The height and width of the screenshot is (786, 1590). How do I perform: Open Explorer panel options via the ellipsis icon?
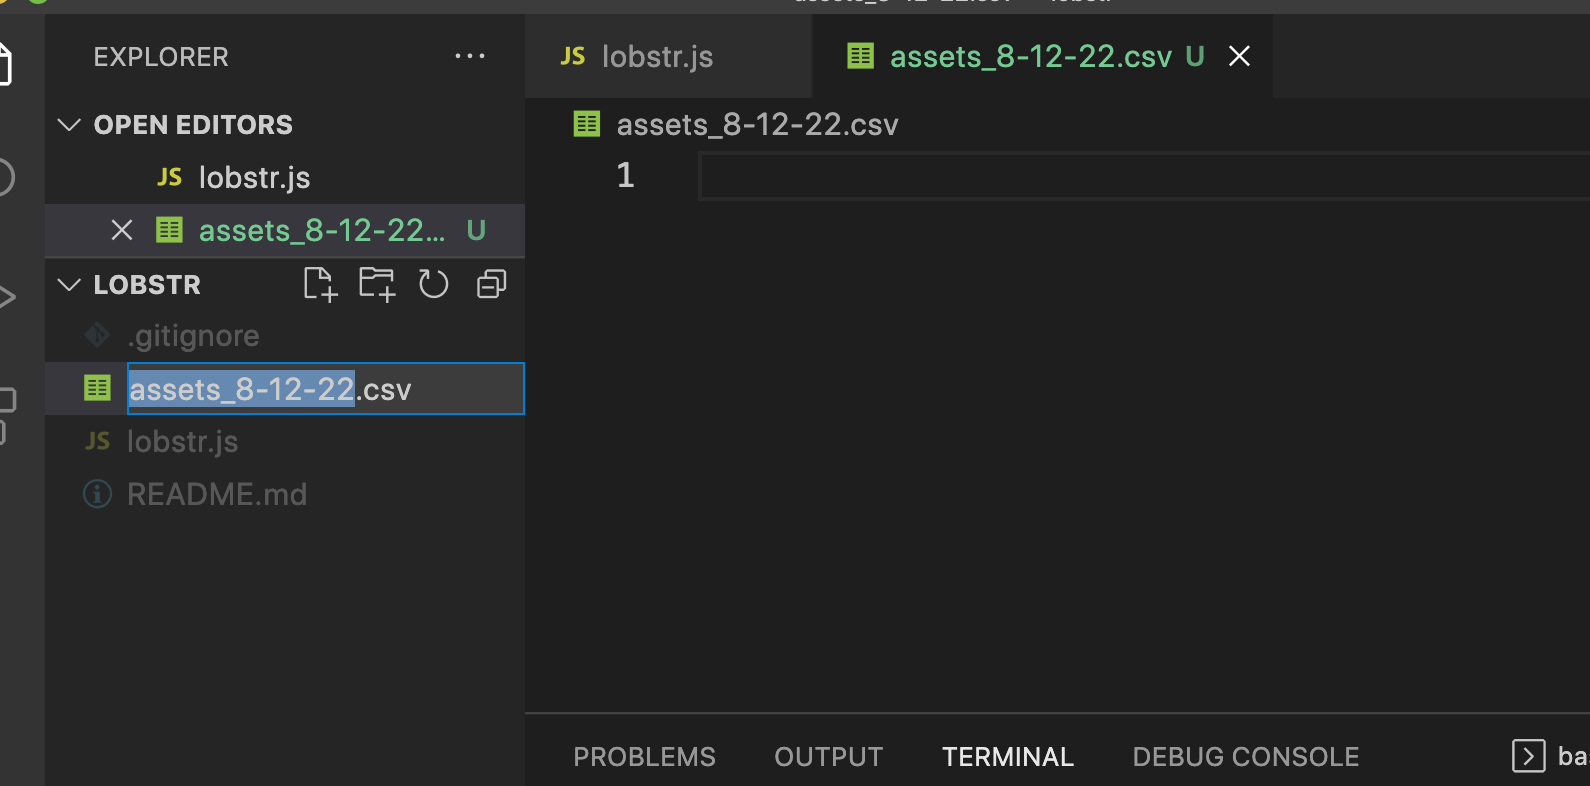[470, 56]
